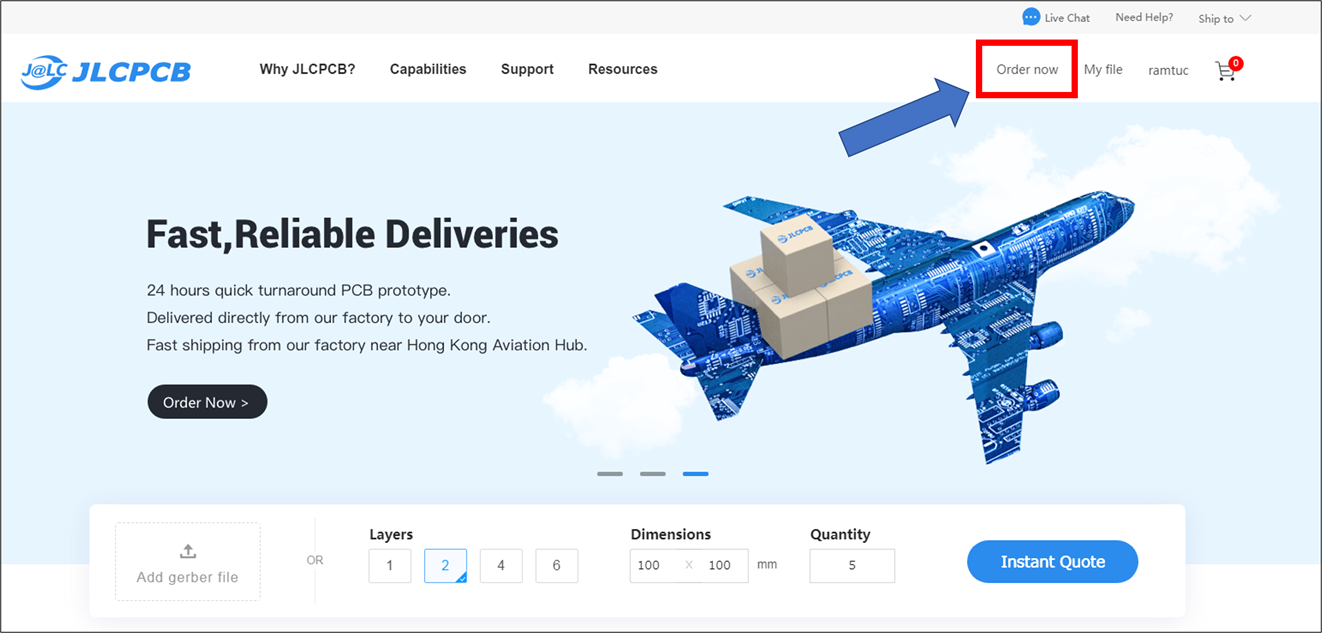Choose the 2 layers option
Viewport: 1322px width, 633px height.
pos(445,566)
